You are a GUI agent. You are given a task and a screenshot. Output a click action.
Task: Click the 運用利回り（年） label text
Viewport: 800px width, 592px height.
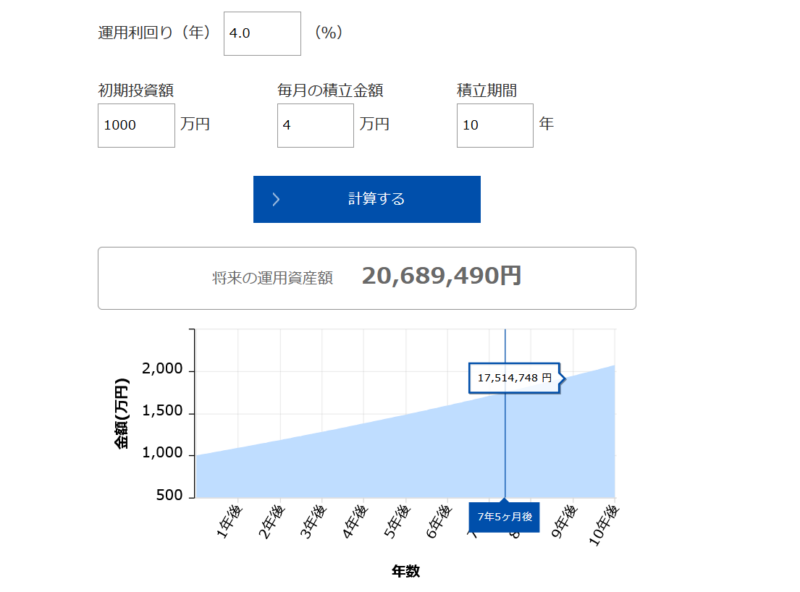pyautogui.click(x=155, y=33)
